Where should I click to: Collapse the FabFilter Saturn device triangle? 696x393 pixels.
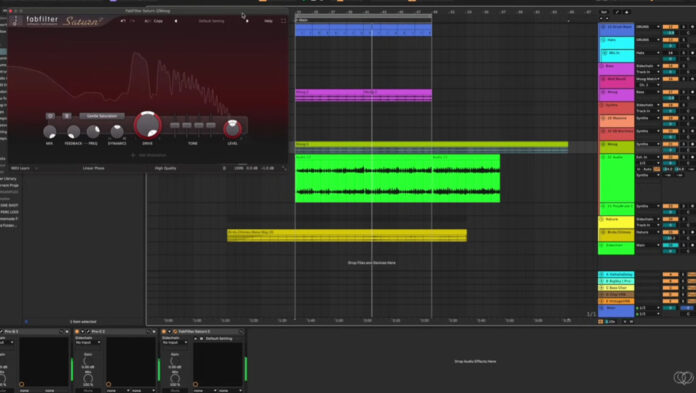click(x=169, y=331)
